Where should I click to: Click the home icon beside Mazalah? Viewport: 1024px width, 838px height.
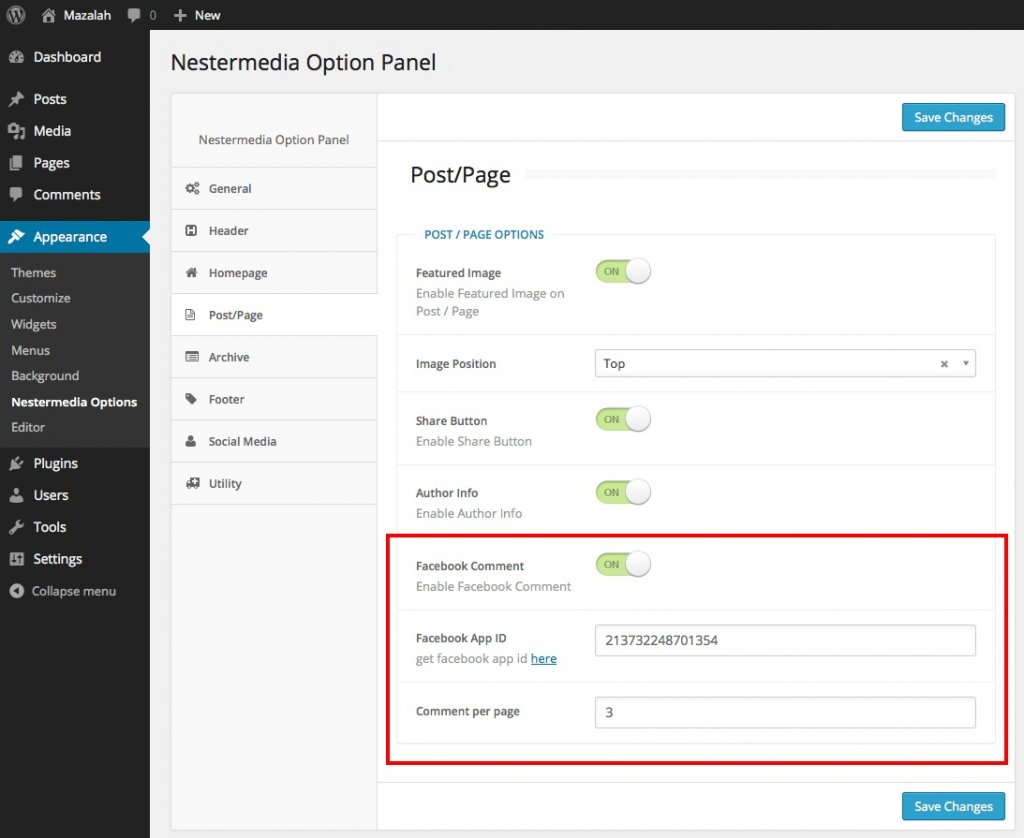48,15
